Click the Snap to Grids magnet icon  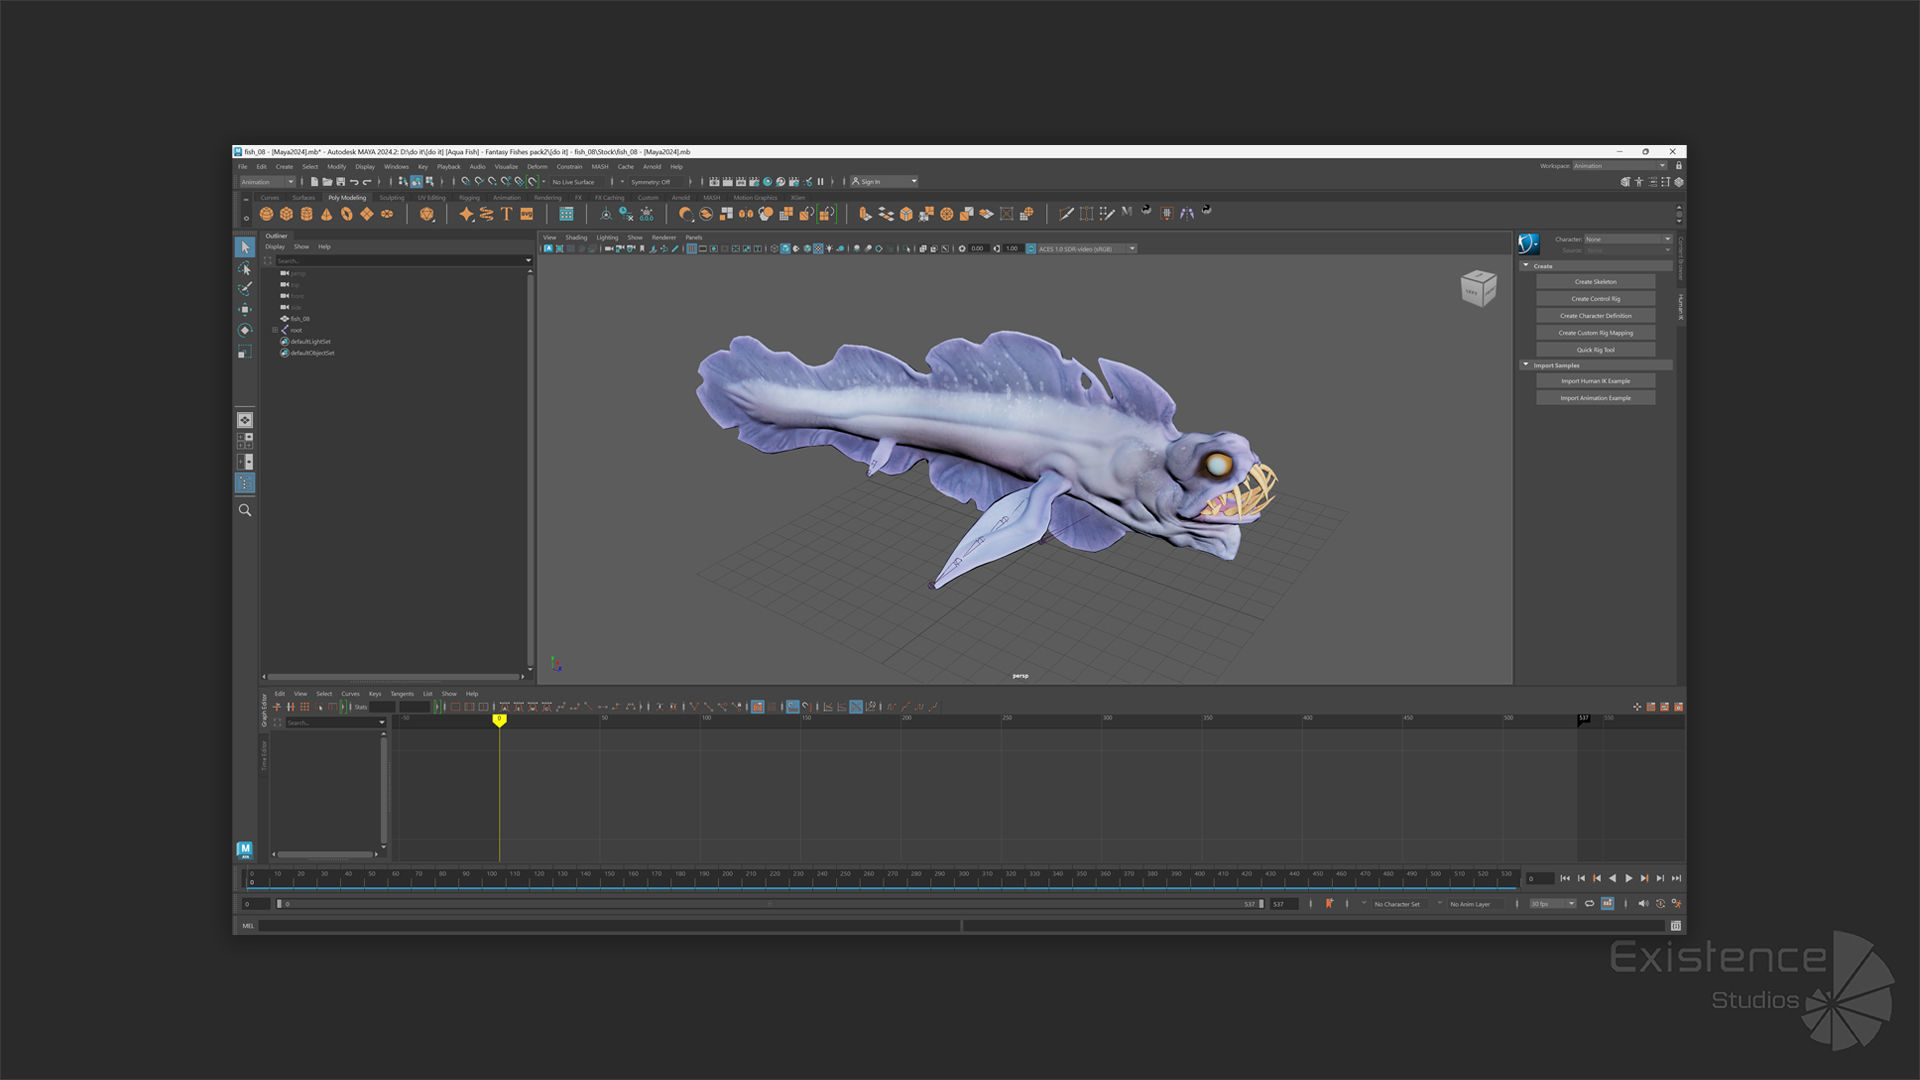click(465, 182)
